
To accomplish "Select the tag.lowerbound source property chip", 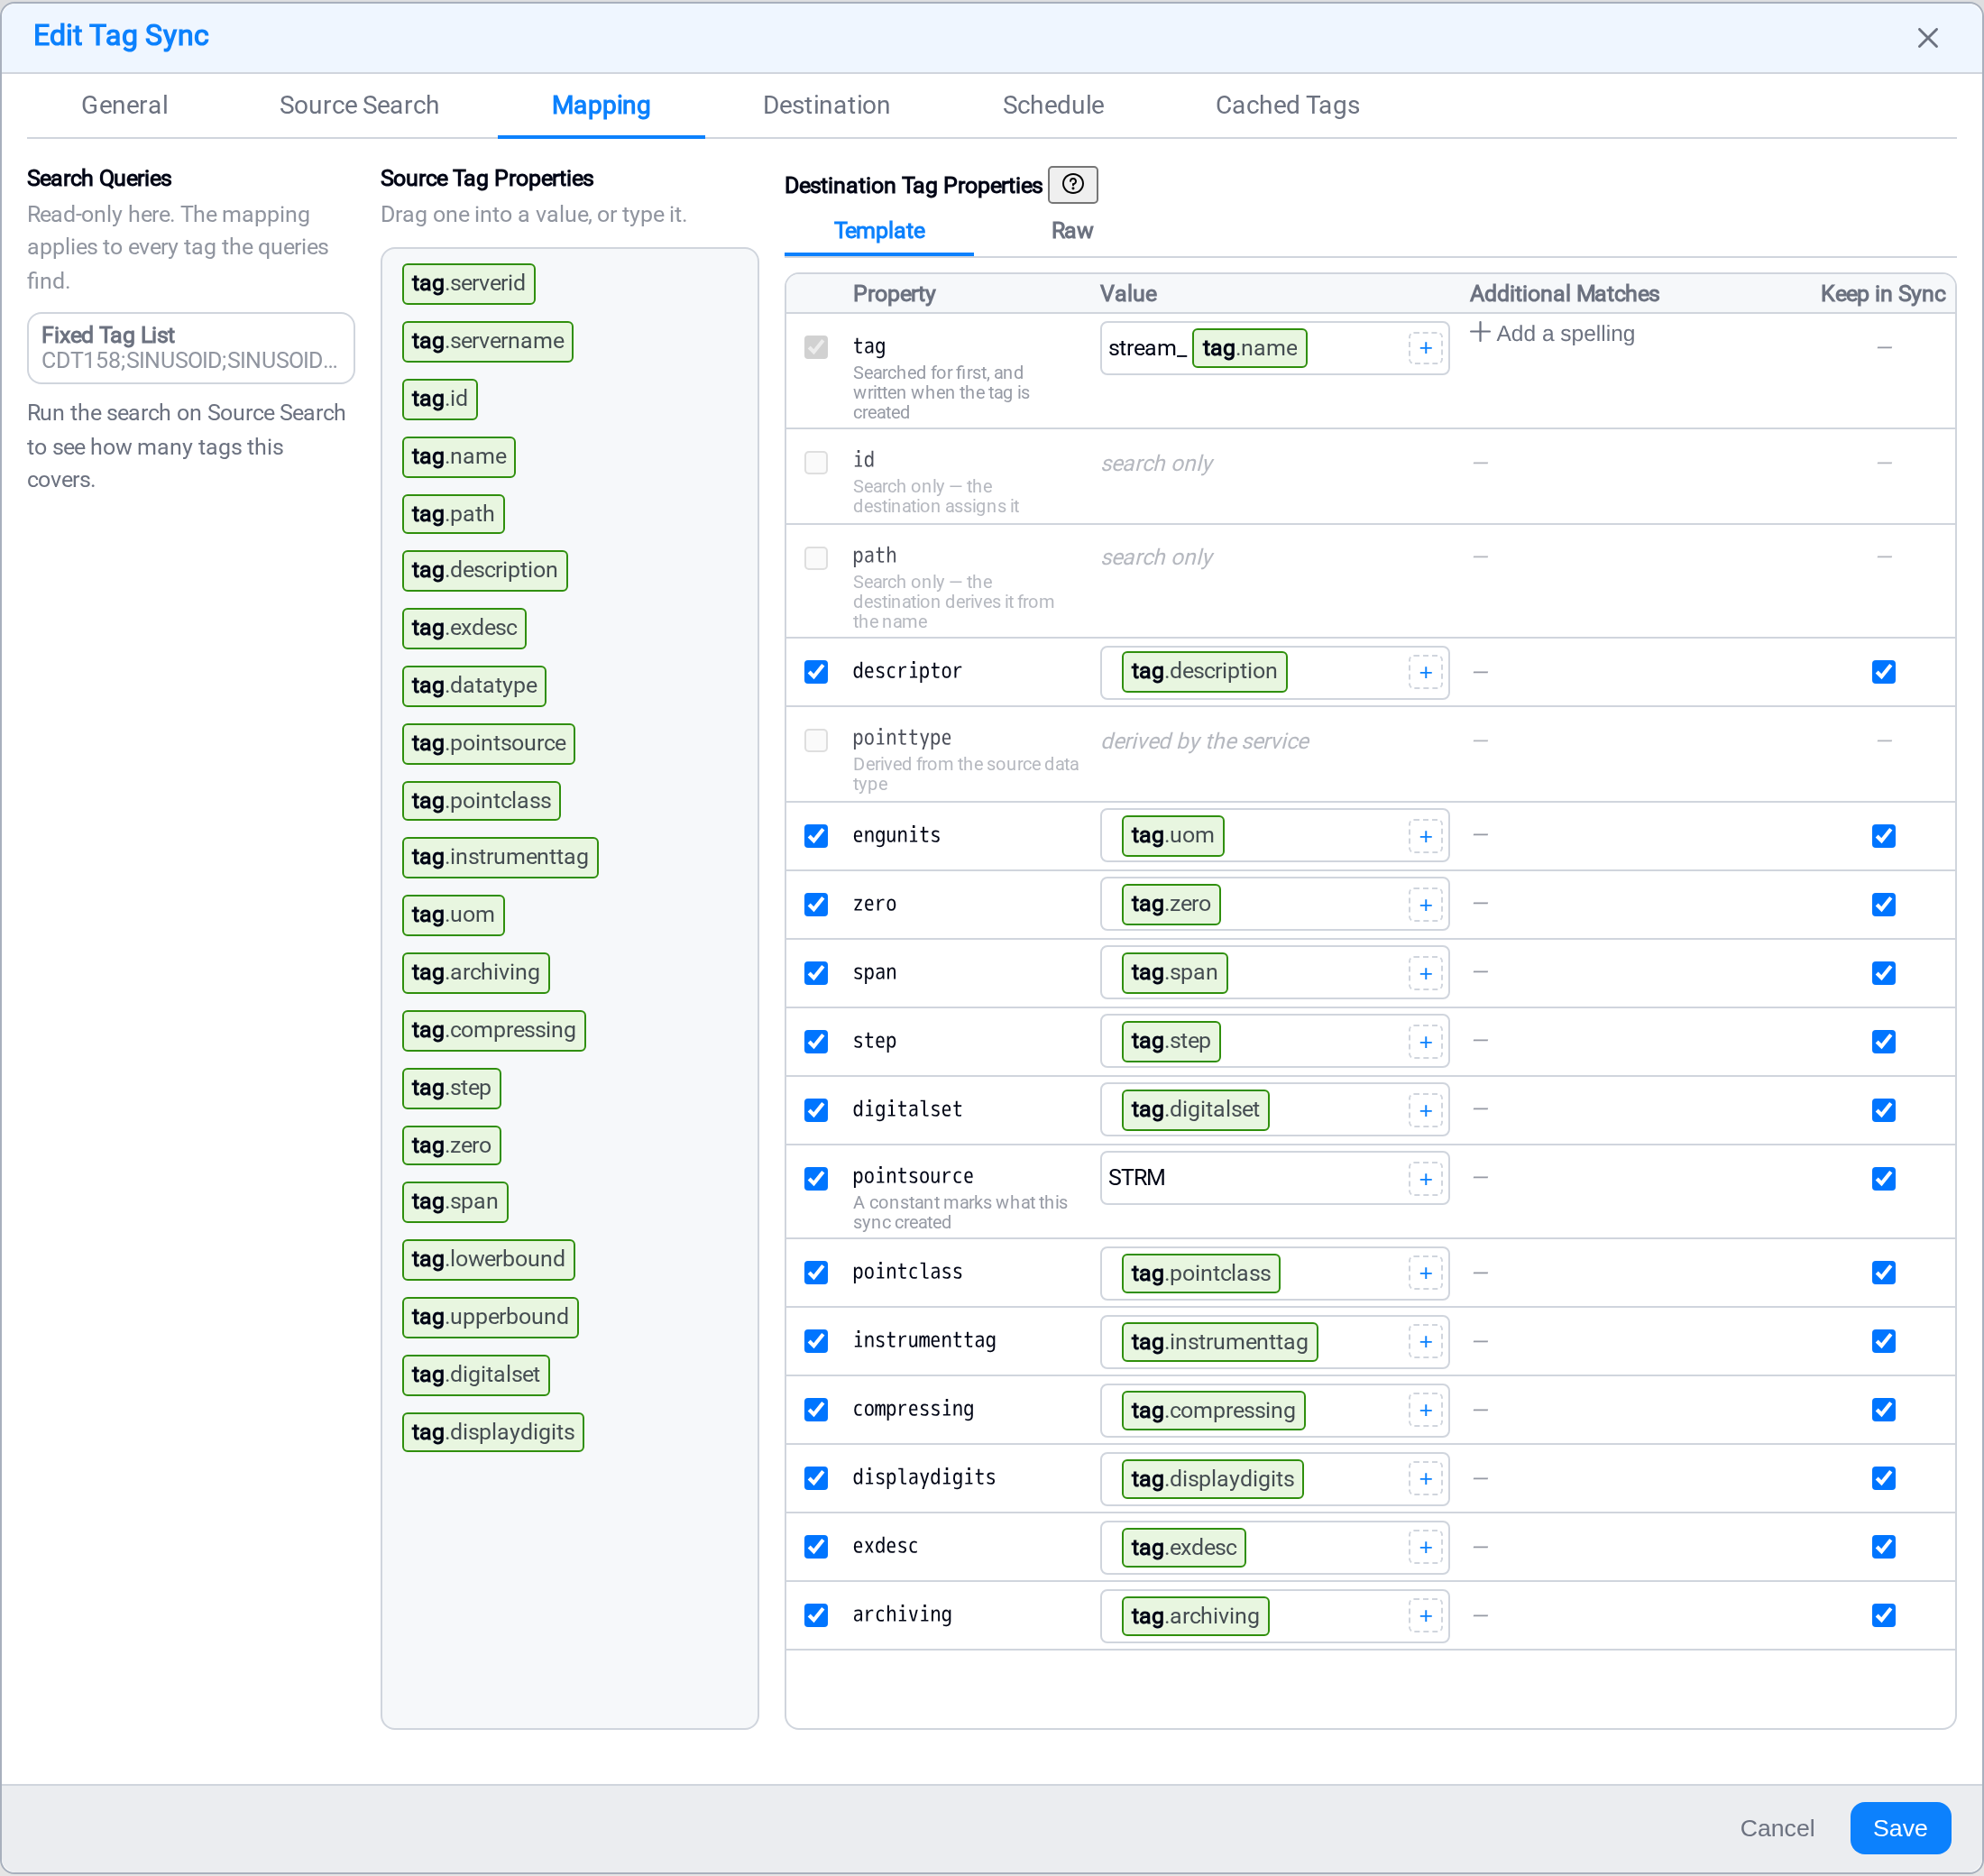I will click(488, 1260).
